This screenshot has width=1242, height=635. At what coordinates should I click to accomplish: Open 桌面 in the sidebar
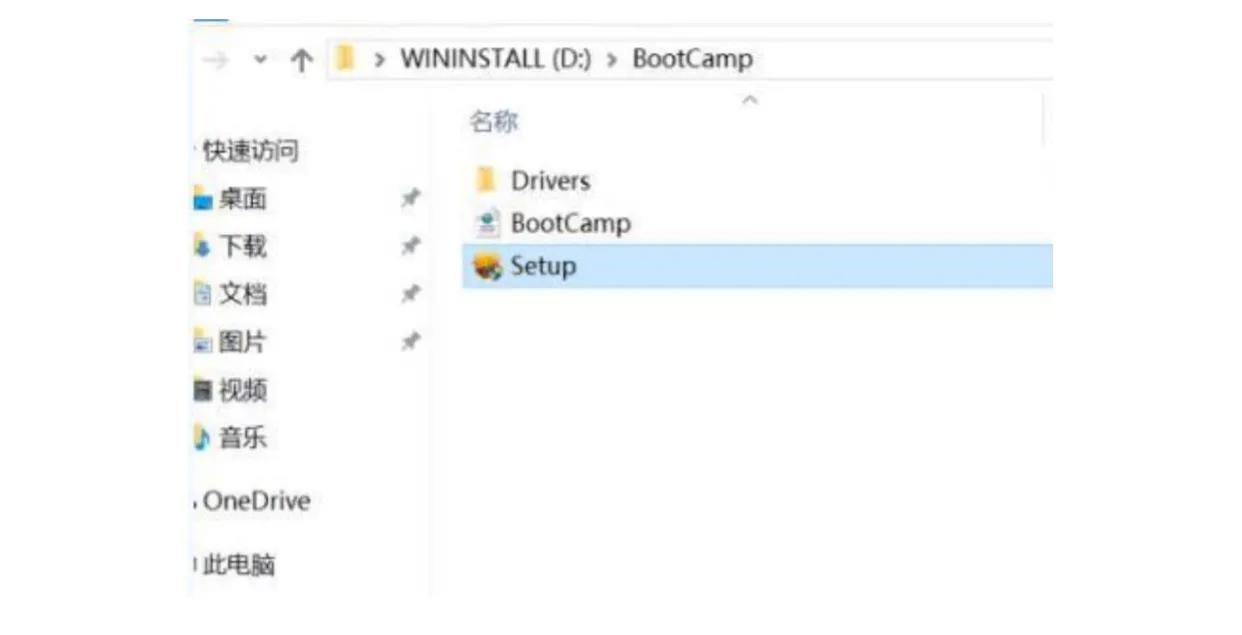(x=243, y=199)
